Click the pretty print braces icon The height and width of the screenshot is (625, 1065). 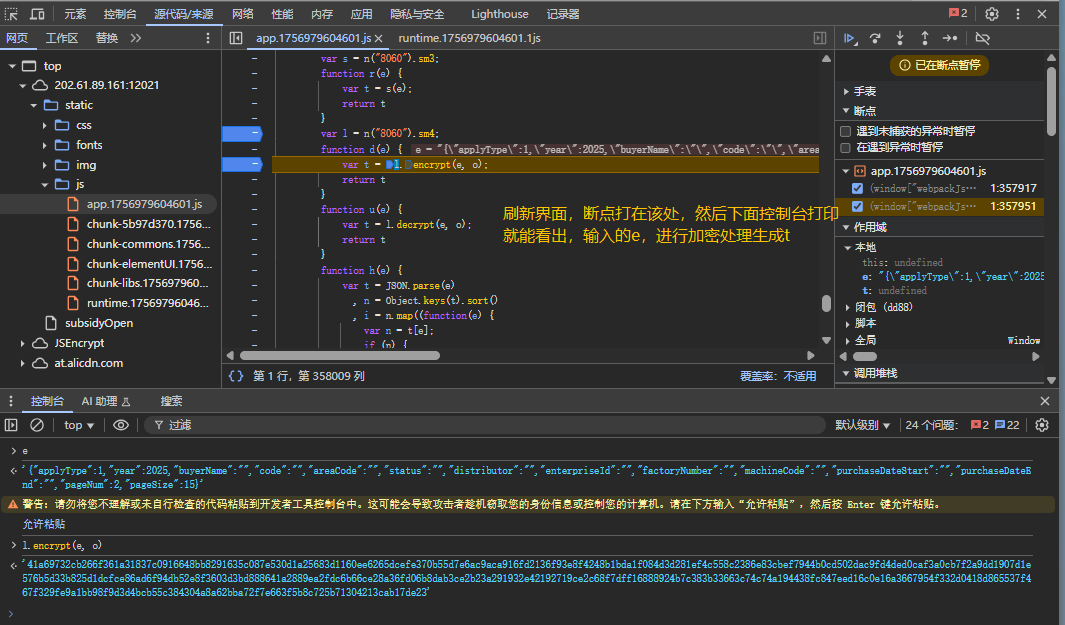[x=236, y=376]
